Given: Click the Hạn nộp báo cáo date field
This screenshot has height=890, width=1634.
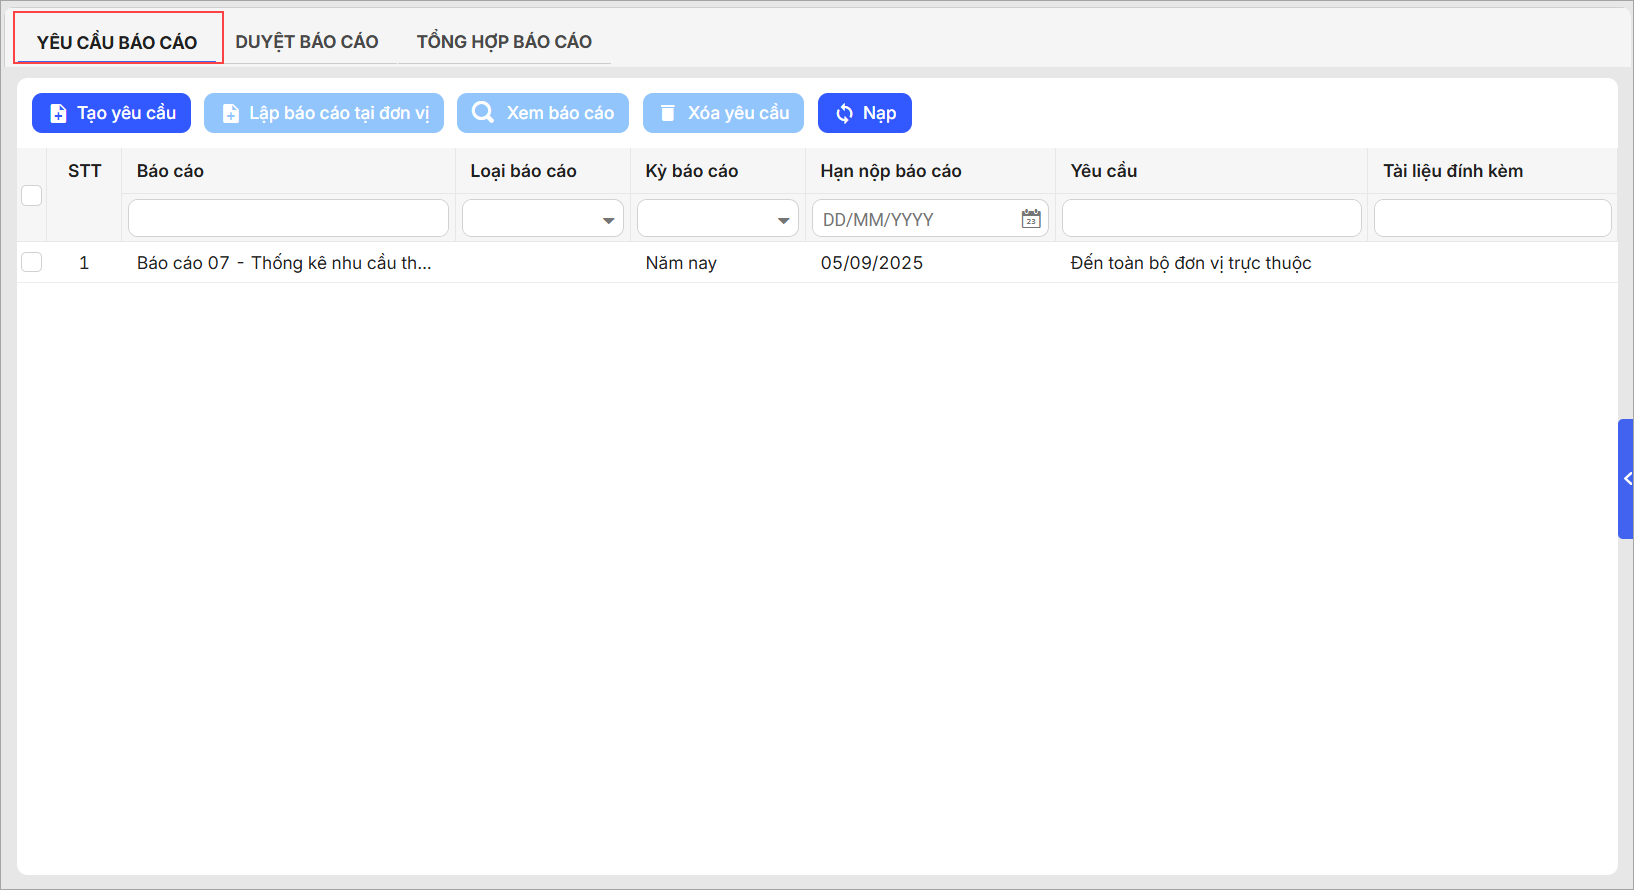Looking at the screenshot, I should click(x=915, y=219).
